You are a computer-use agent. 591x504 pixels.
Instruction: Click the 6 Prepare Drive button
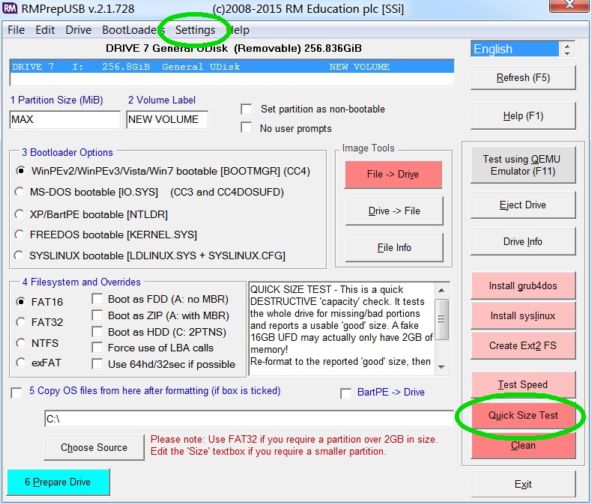pyautogui.click(x=58, y=482)
